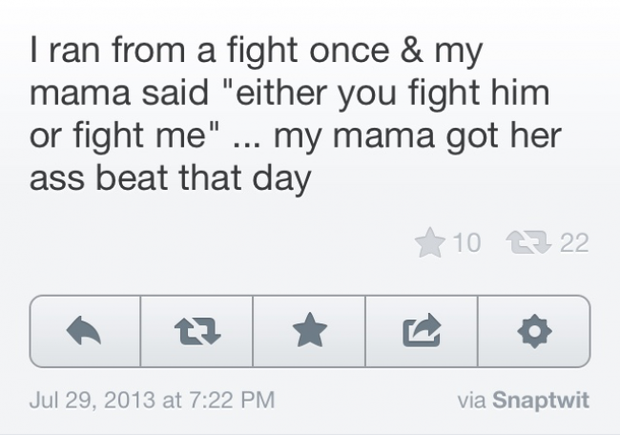
Task: Tap the gray retweet arrows beside 22
Action: point(529,242)
